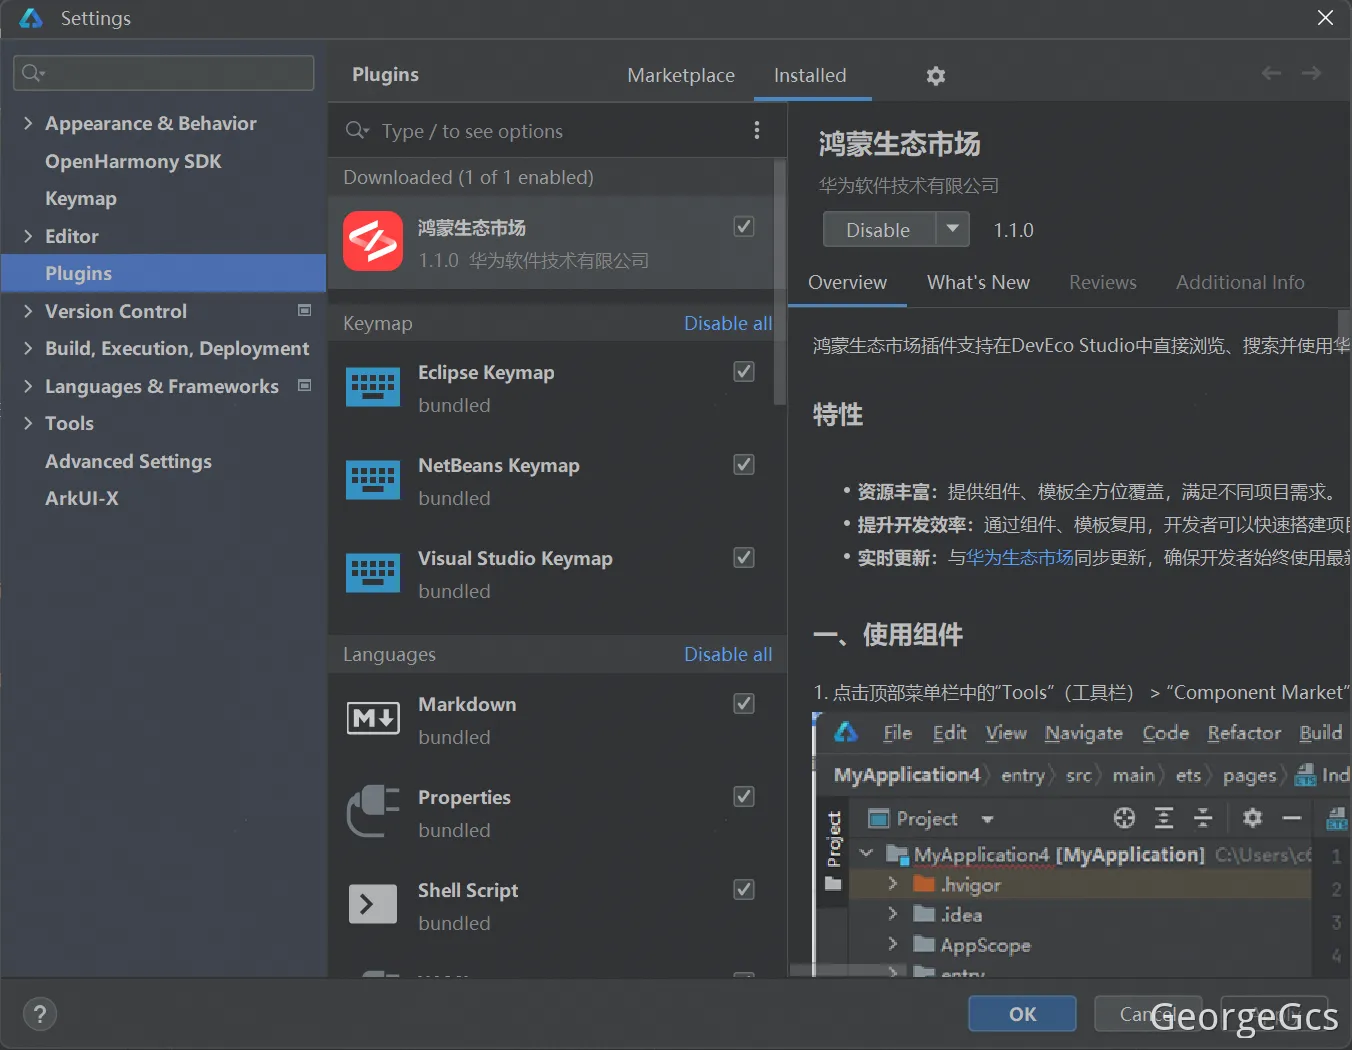The height and width of the screenshot is (1050, 1352).
Task: Click the Downloaded (1 of 1 enabled) header
Action: point(469,177)
